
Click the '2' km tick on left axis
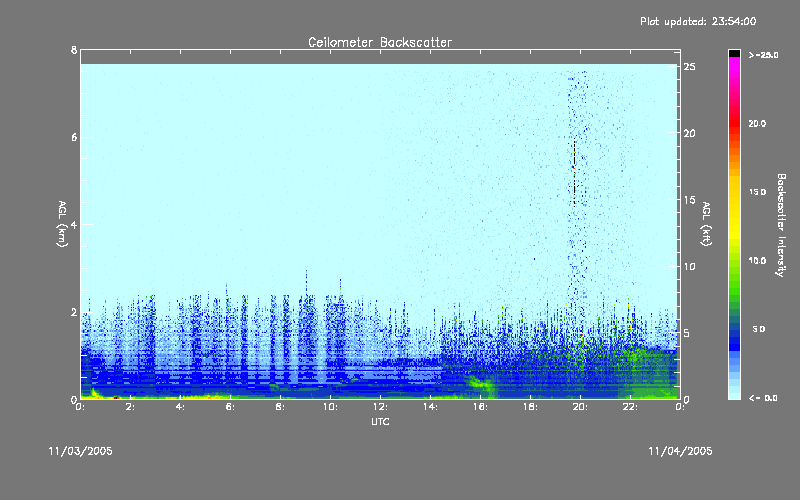click(74, 312)
